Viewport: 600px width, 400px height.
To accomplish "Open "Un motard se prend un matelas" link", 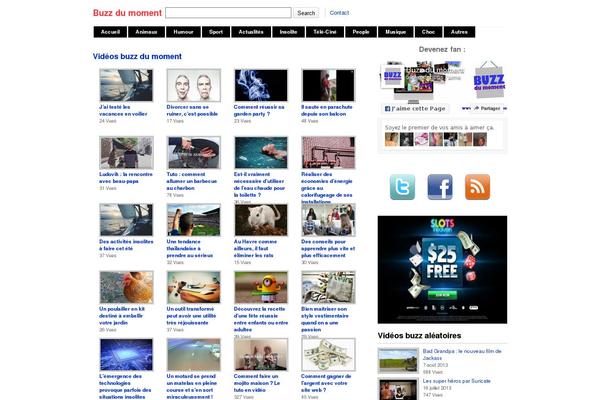I will pyautogui.click(x=192, y=387).
